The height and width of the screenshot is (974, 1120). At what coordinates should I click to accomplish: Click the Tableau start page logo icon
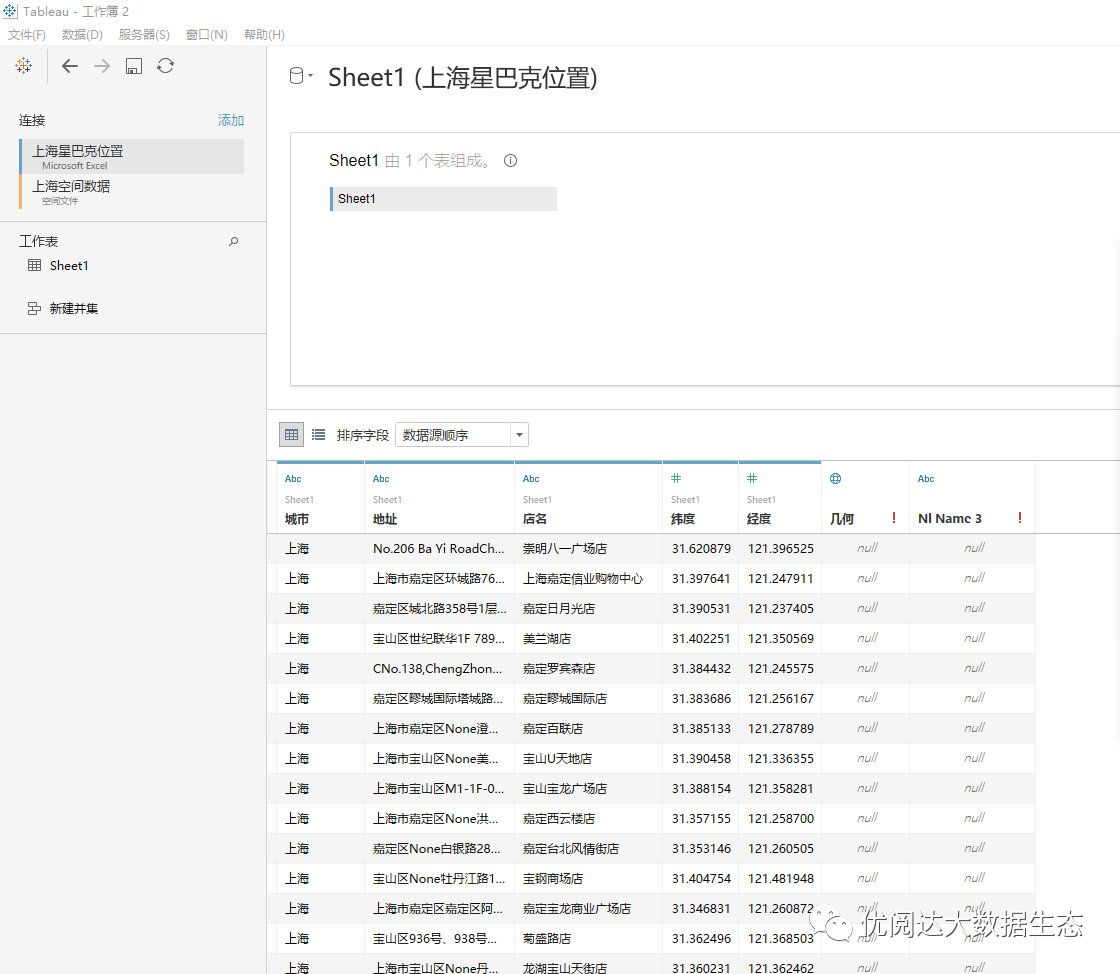click(24, 66)
